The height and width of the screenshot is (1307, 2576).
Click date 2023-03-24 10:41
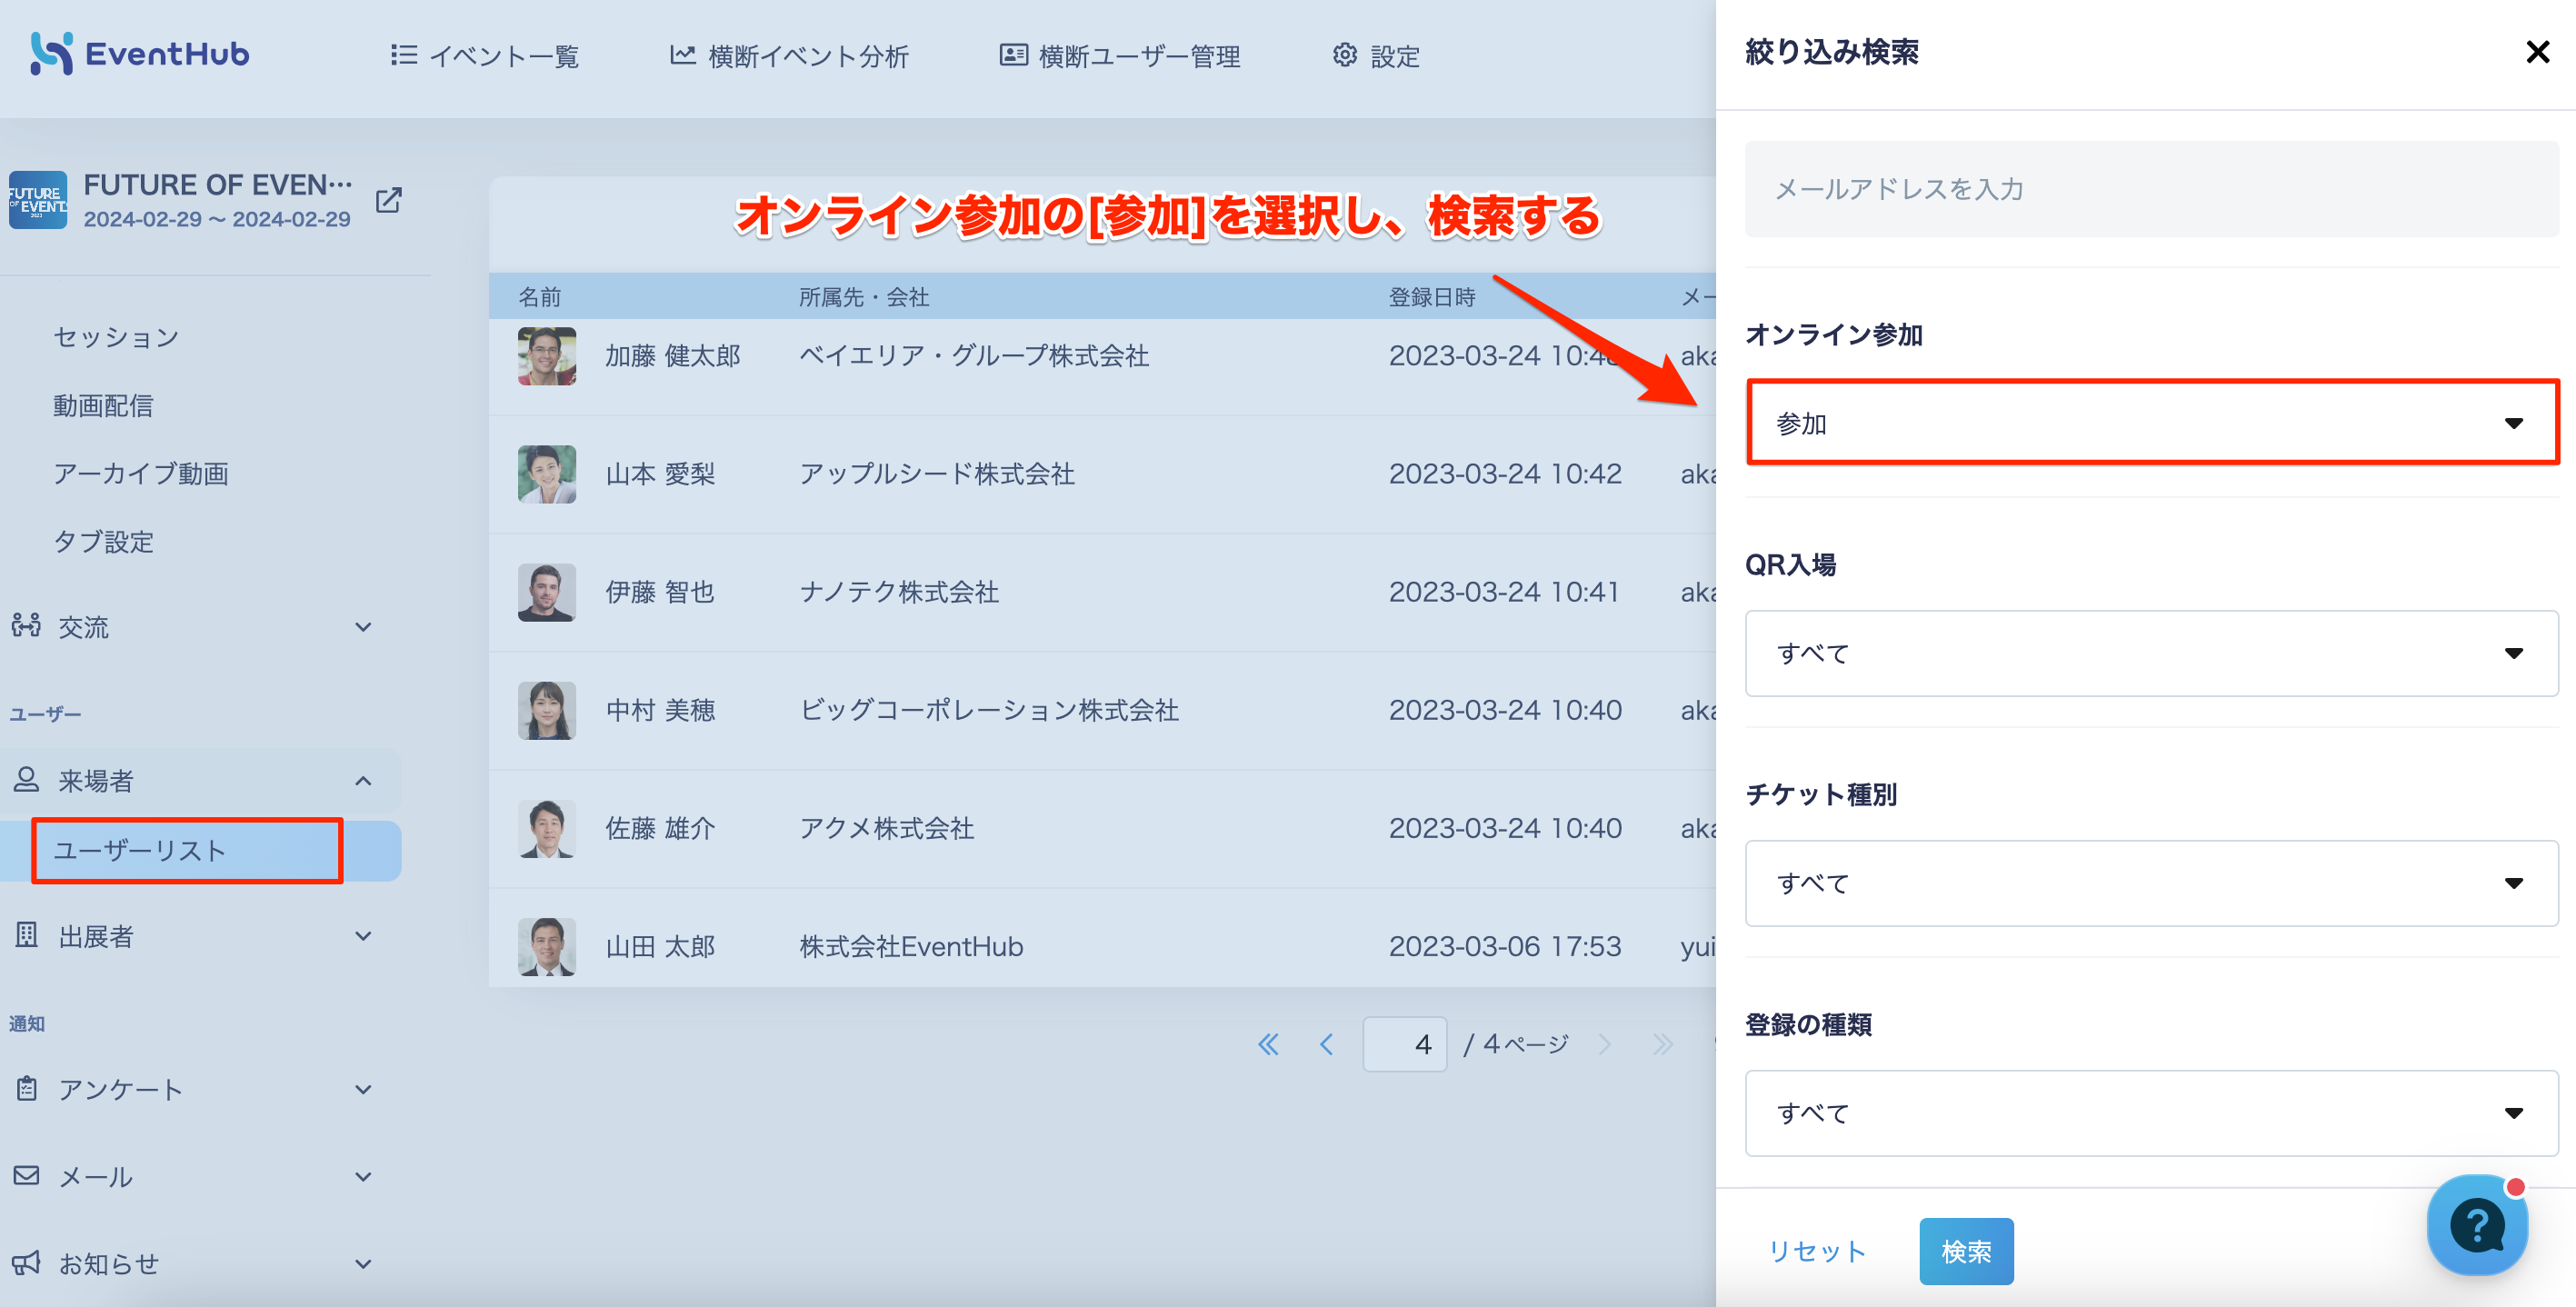[x=1504, y=592]
